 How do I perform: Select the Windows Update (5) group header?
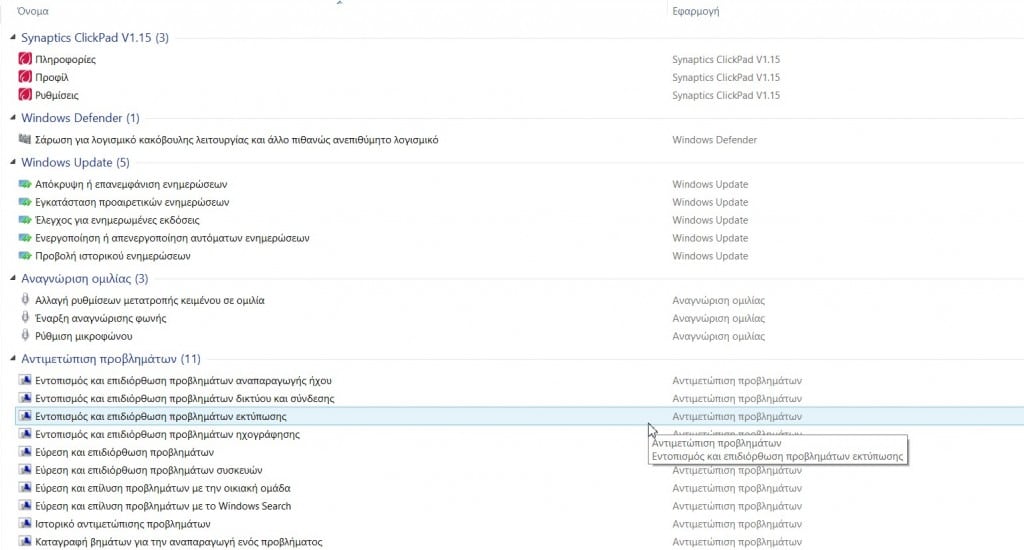(x=75, y=163)
